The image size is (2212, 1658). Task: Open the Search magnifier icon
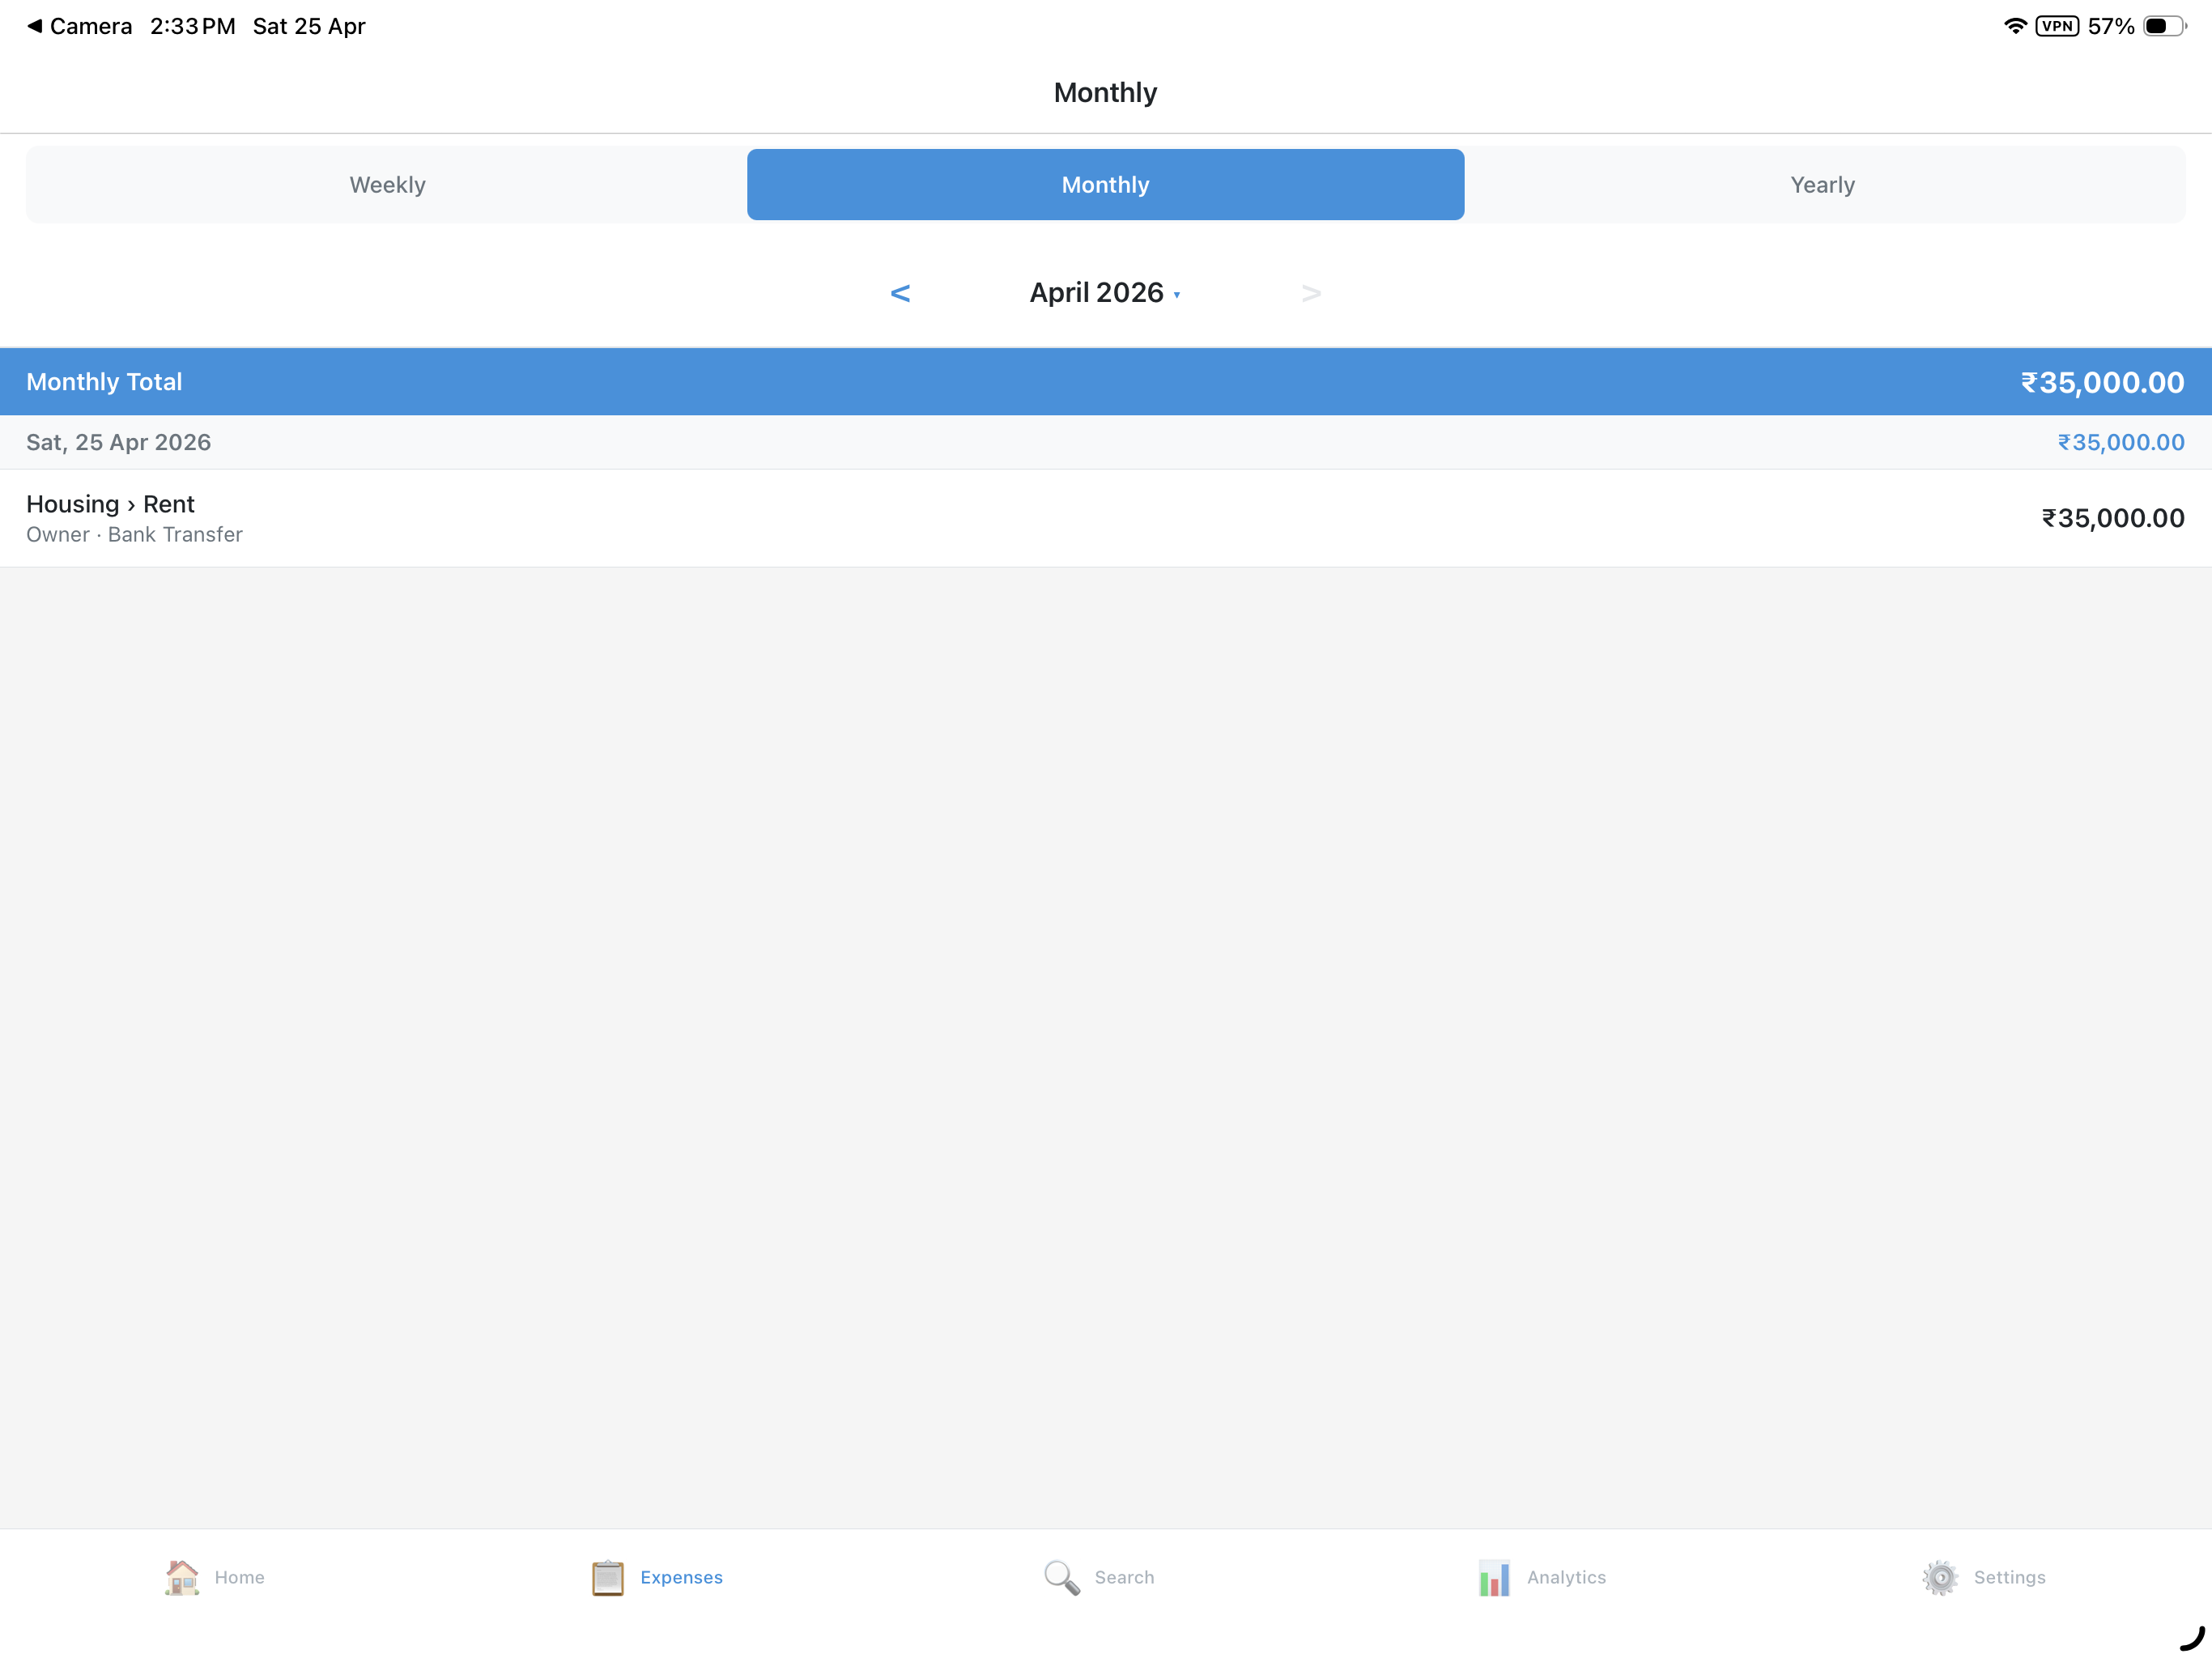(x=1062, y=1577)
